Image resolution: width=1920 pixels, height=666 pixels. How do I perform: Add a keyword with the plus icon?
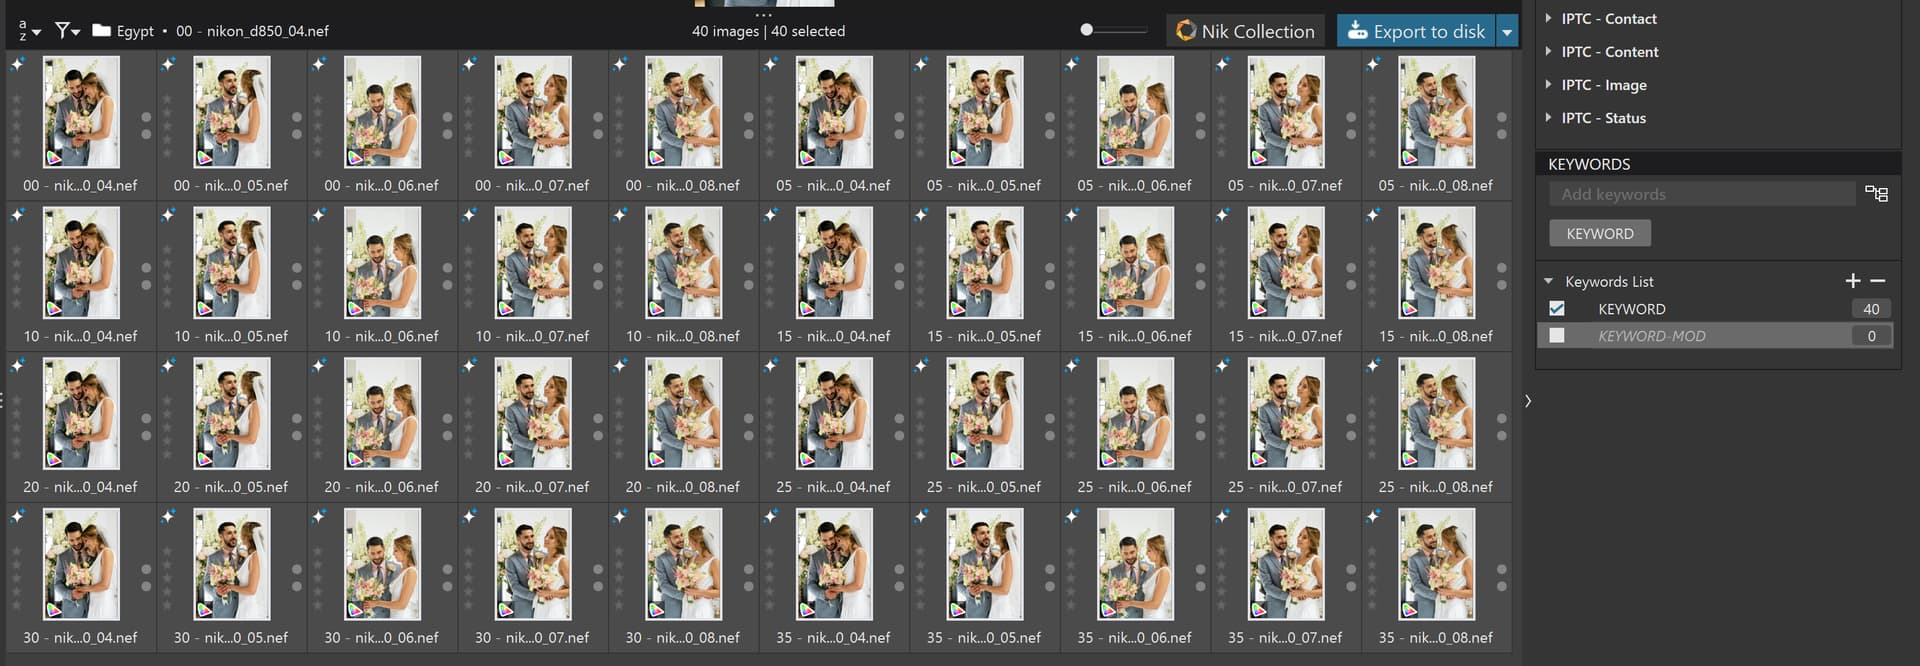pyautogui.click(x=1852, y=281)
